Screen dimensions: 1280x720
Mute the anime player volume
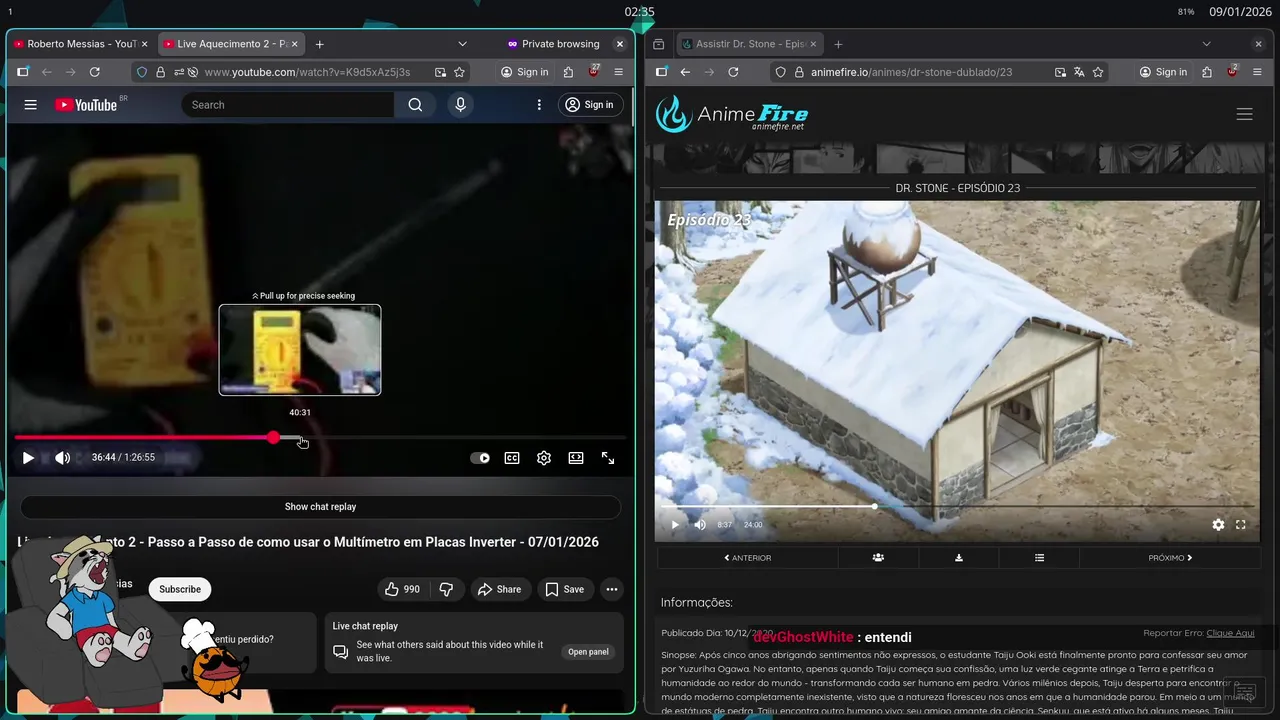[x=700, y=524]
